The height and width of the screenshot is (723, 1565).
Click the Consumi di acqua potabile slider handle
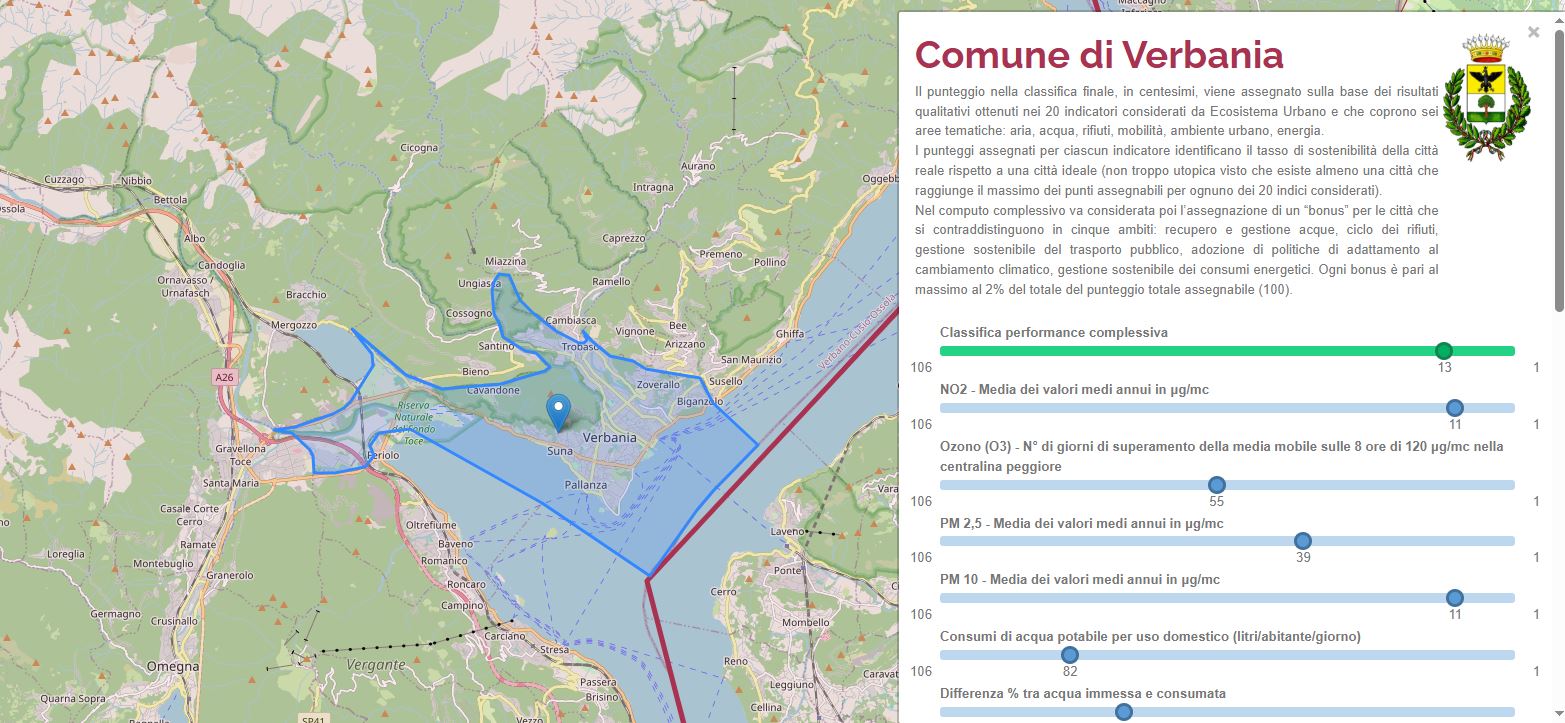click(1069, 655)
